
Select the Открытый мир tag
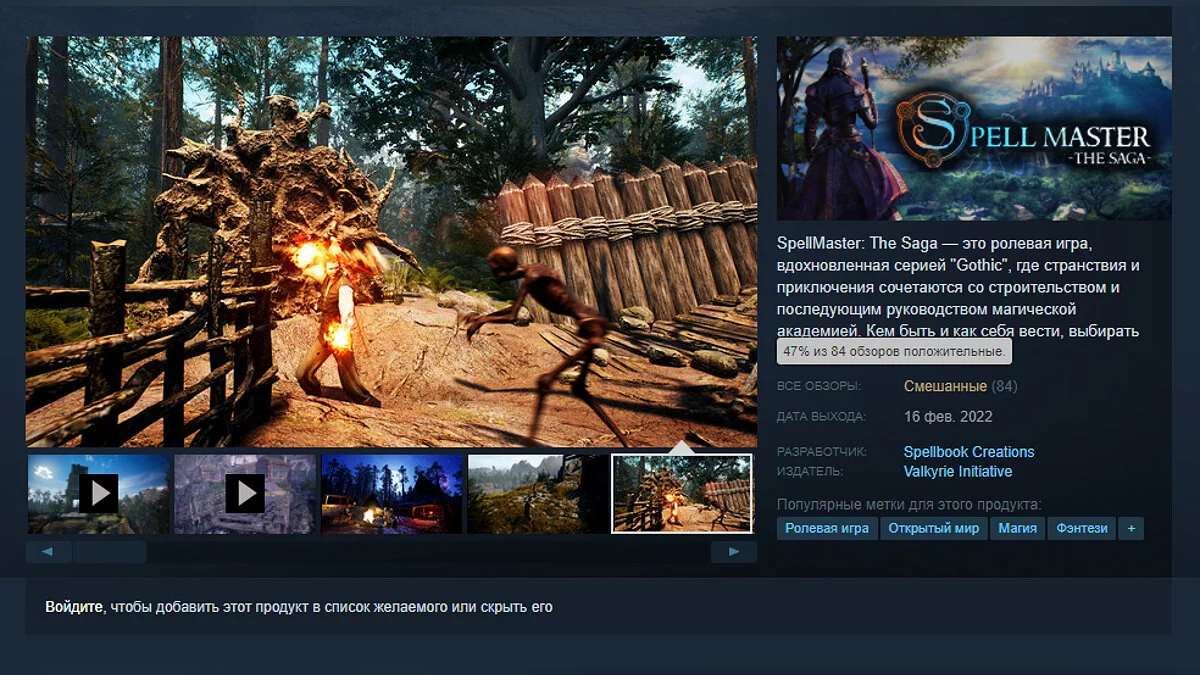click(x=934, y=528)
